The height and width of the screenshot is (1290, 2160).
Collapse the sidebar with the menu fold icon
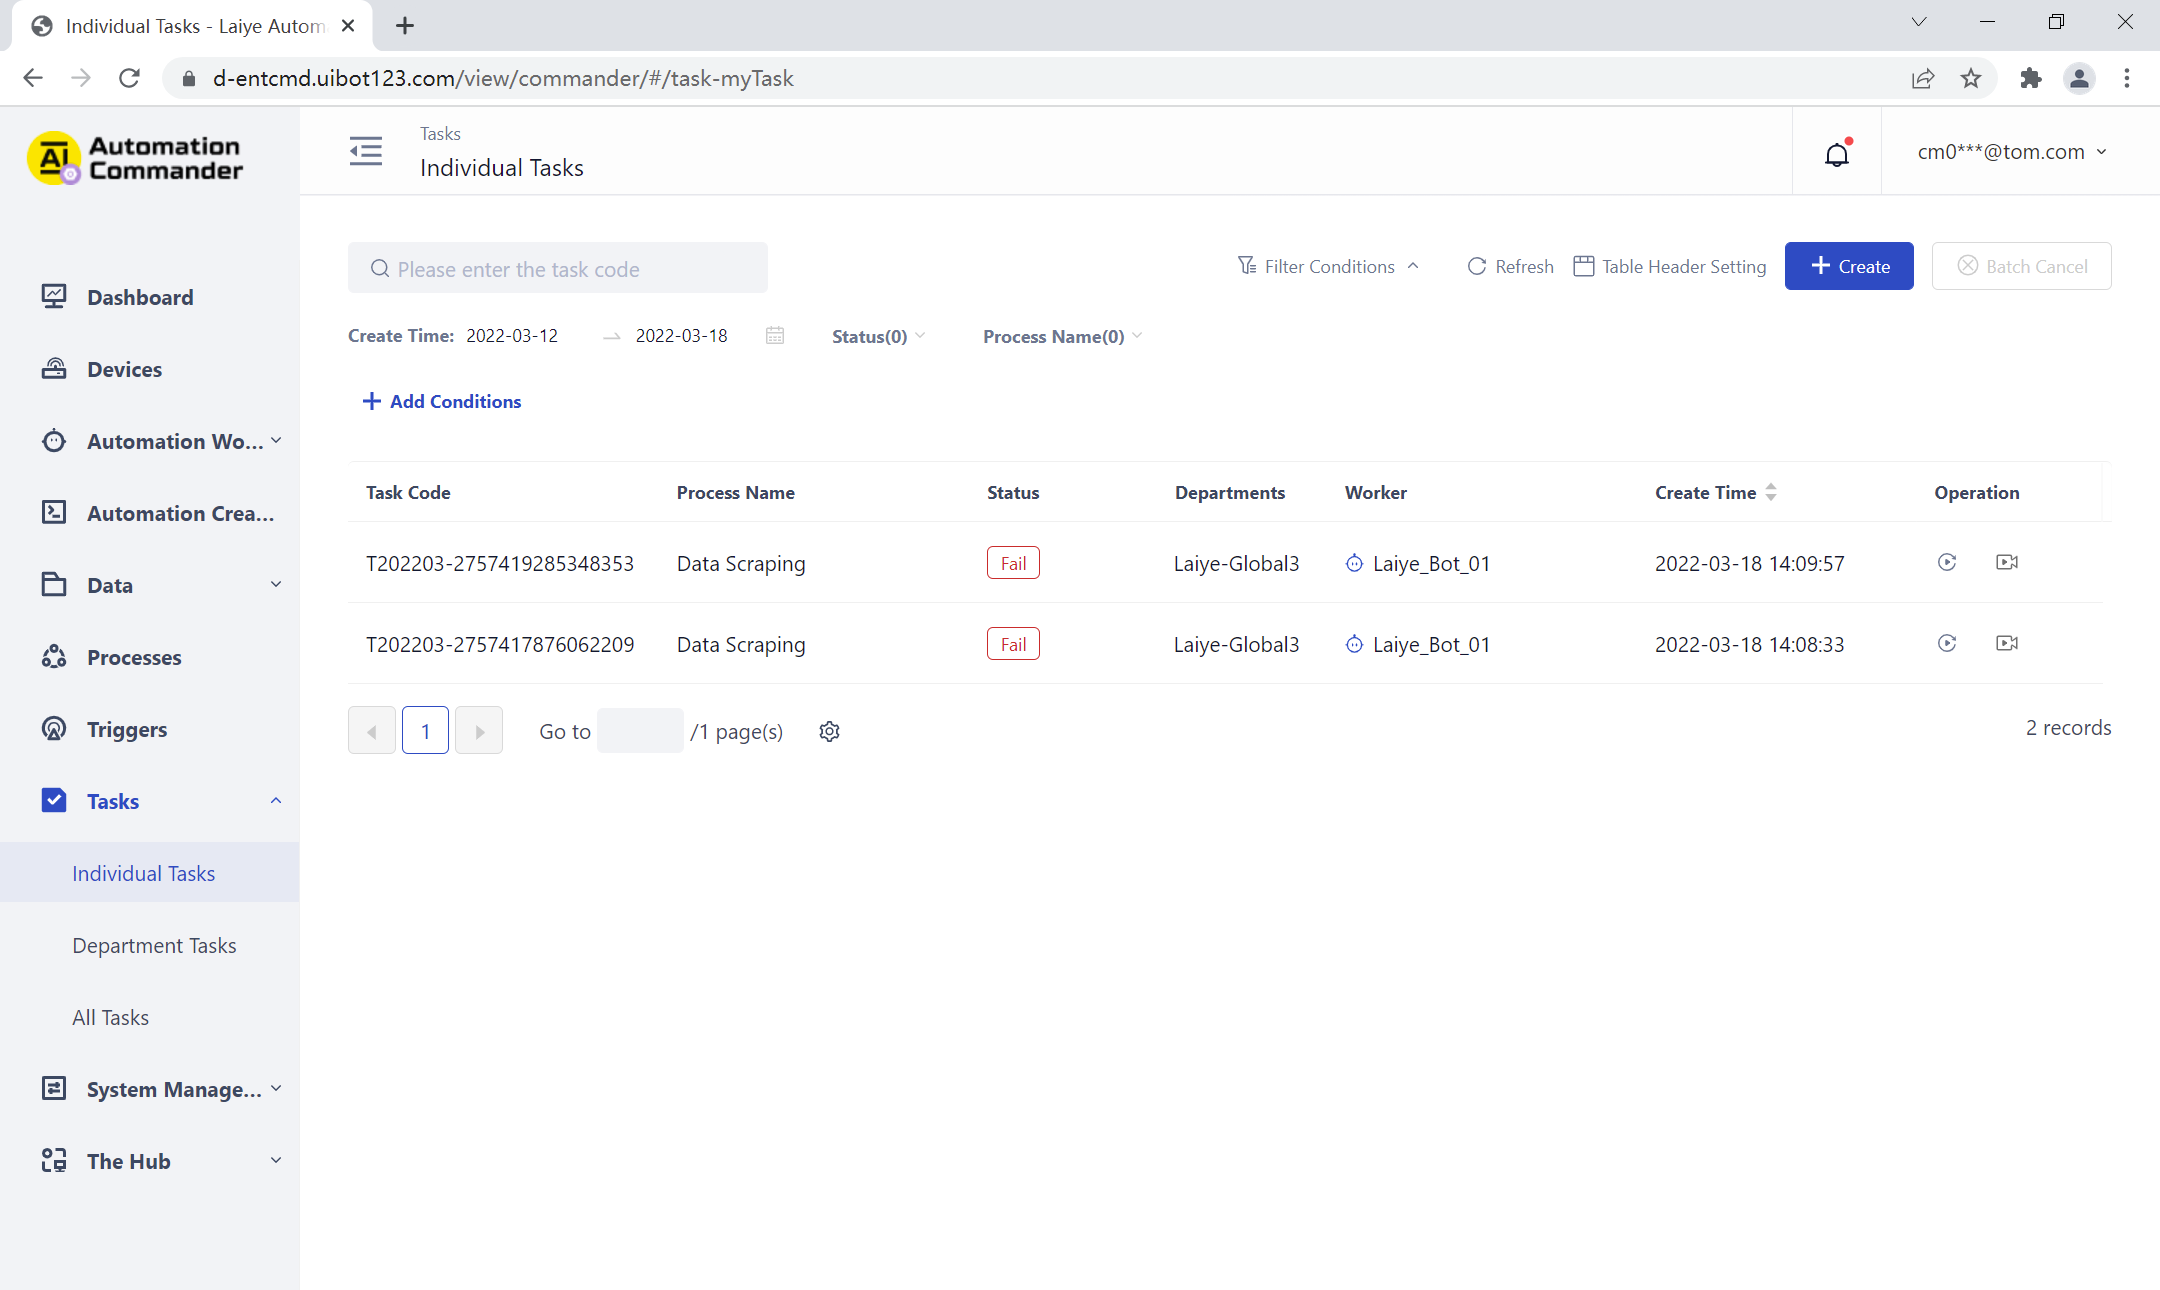tap(366, 151)
